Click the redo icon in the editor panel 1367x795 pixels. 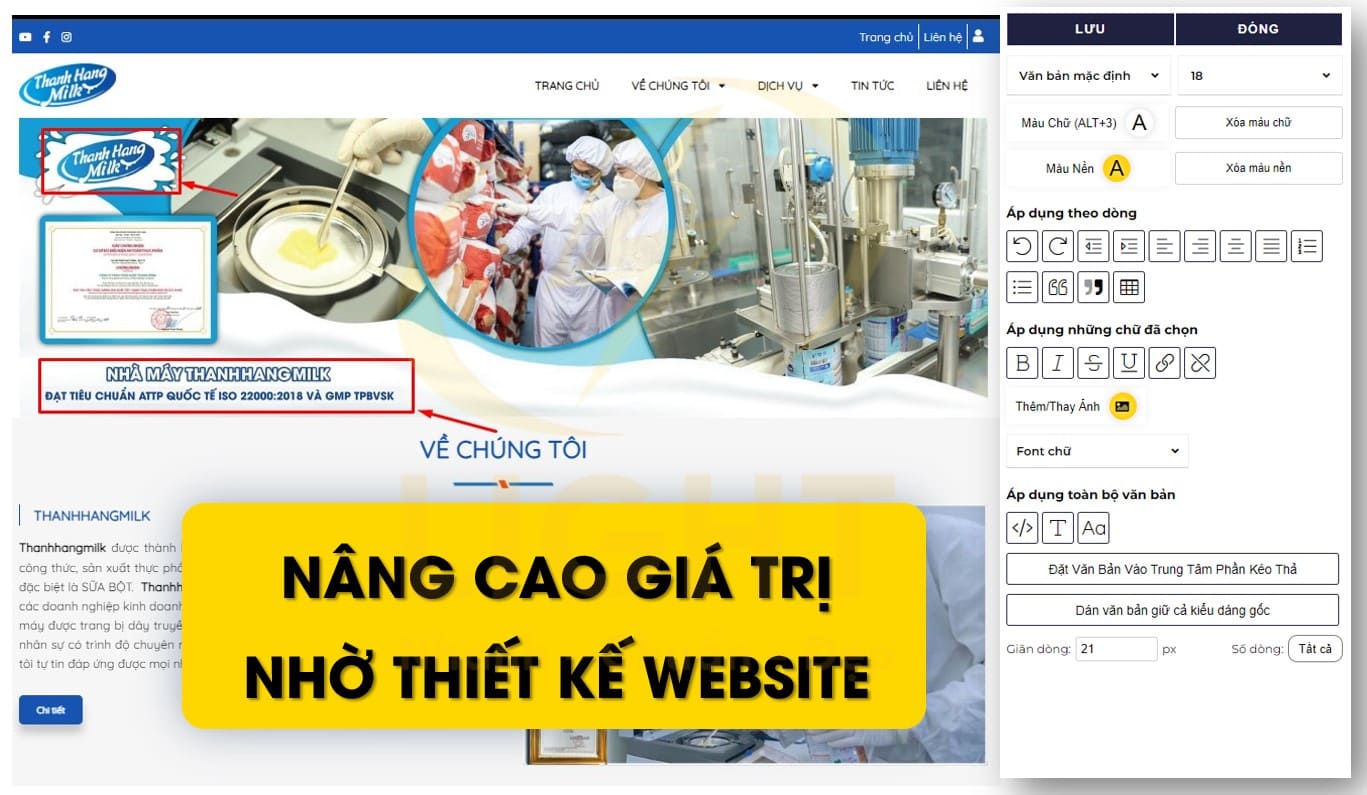[x=1058, y=246]
